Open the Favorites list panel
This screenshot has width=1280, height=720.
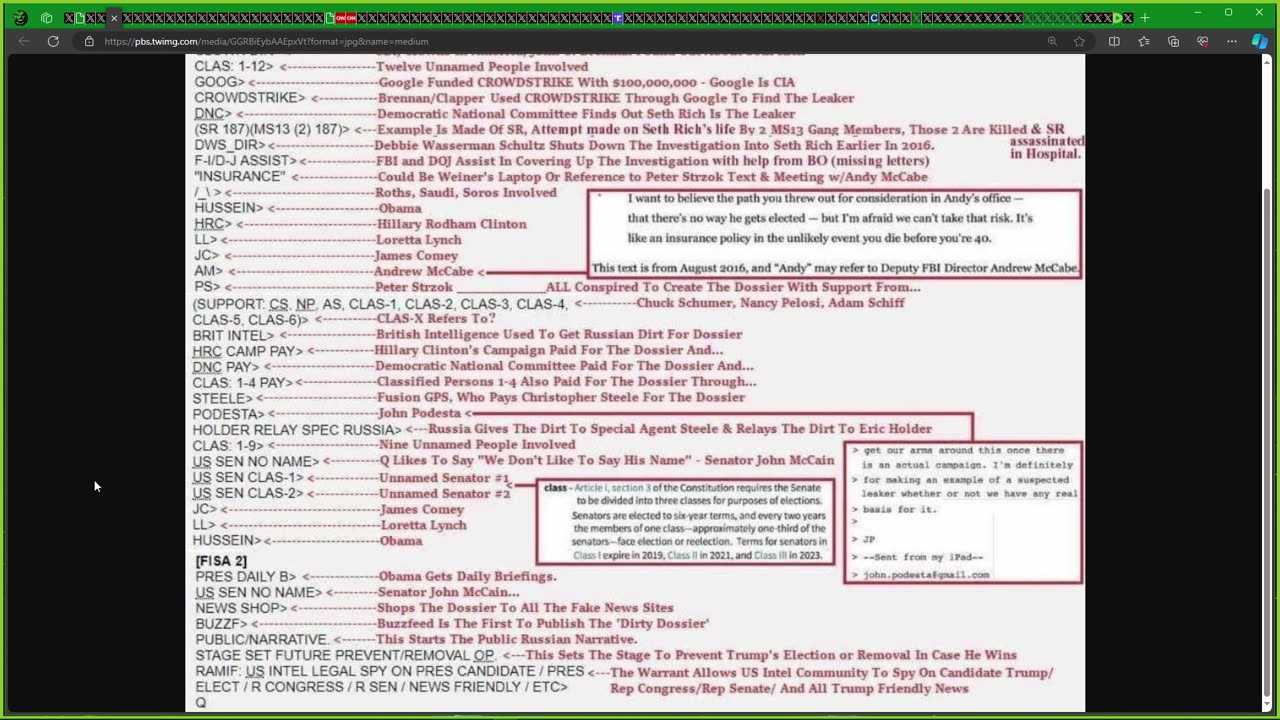click(1144, 41)
